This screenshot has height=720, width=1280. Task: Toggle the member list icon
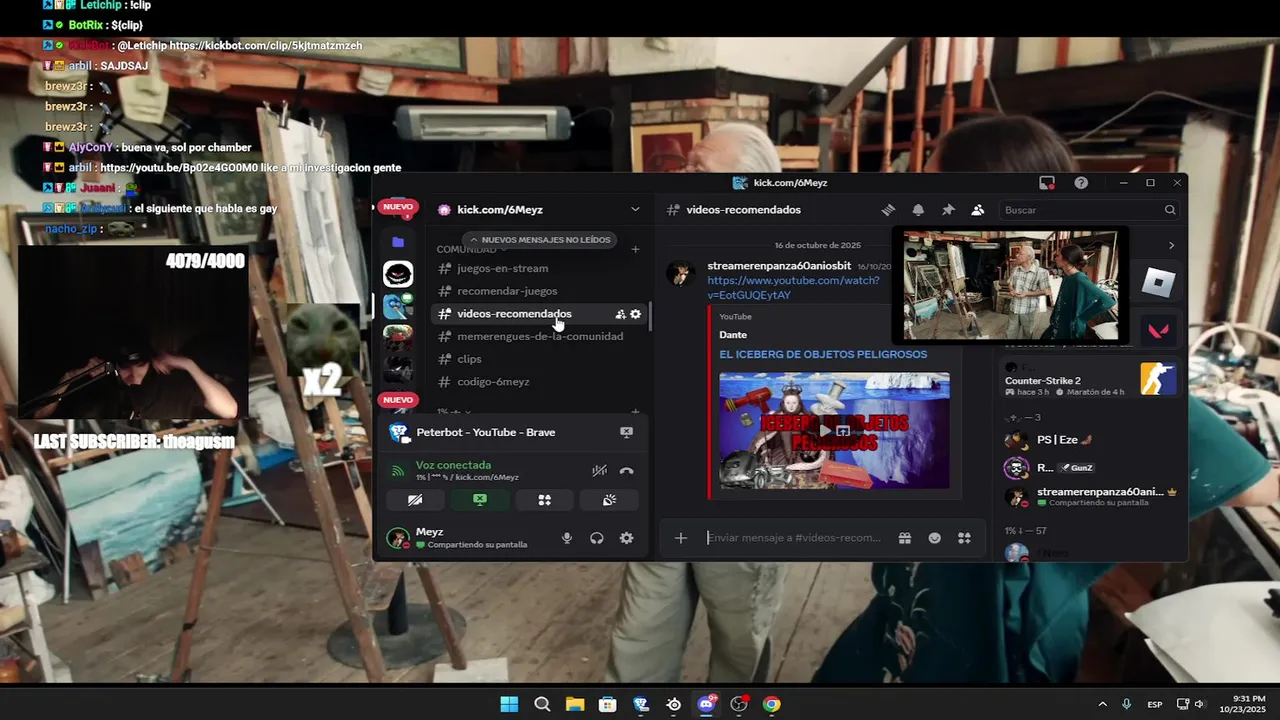978,210
